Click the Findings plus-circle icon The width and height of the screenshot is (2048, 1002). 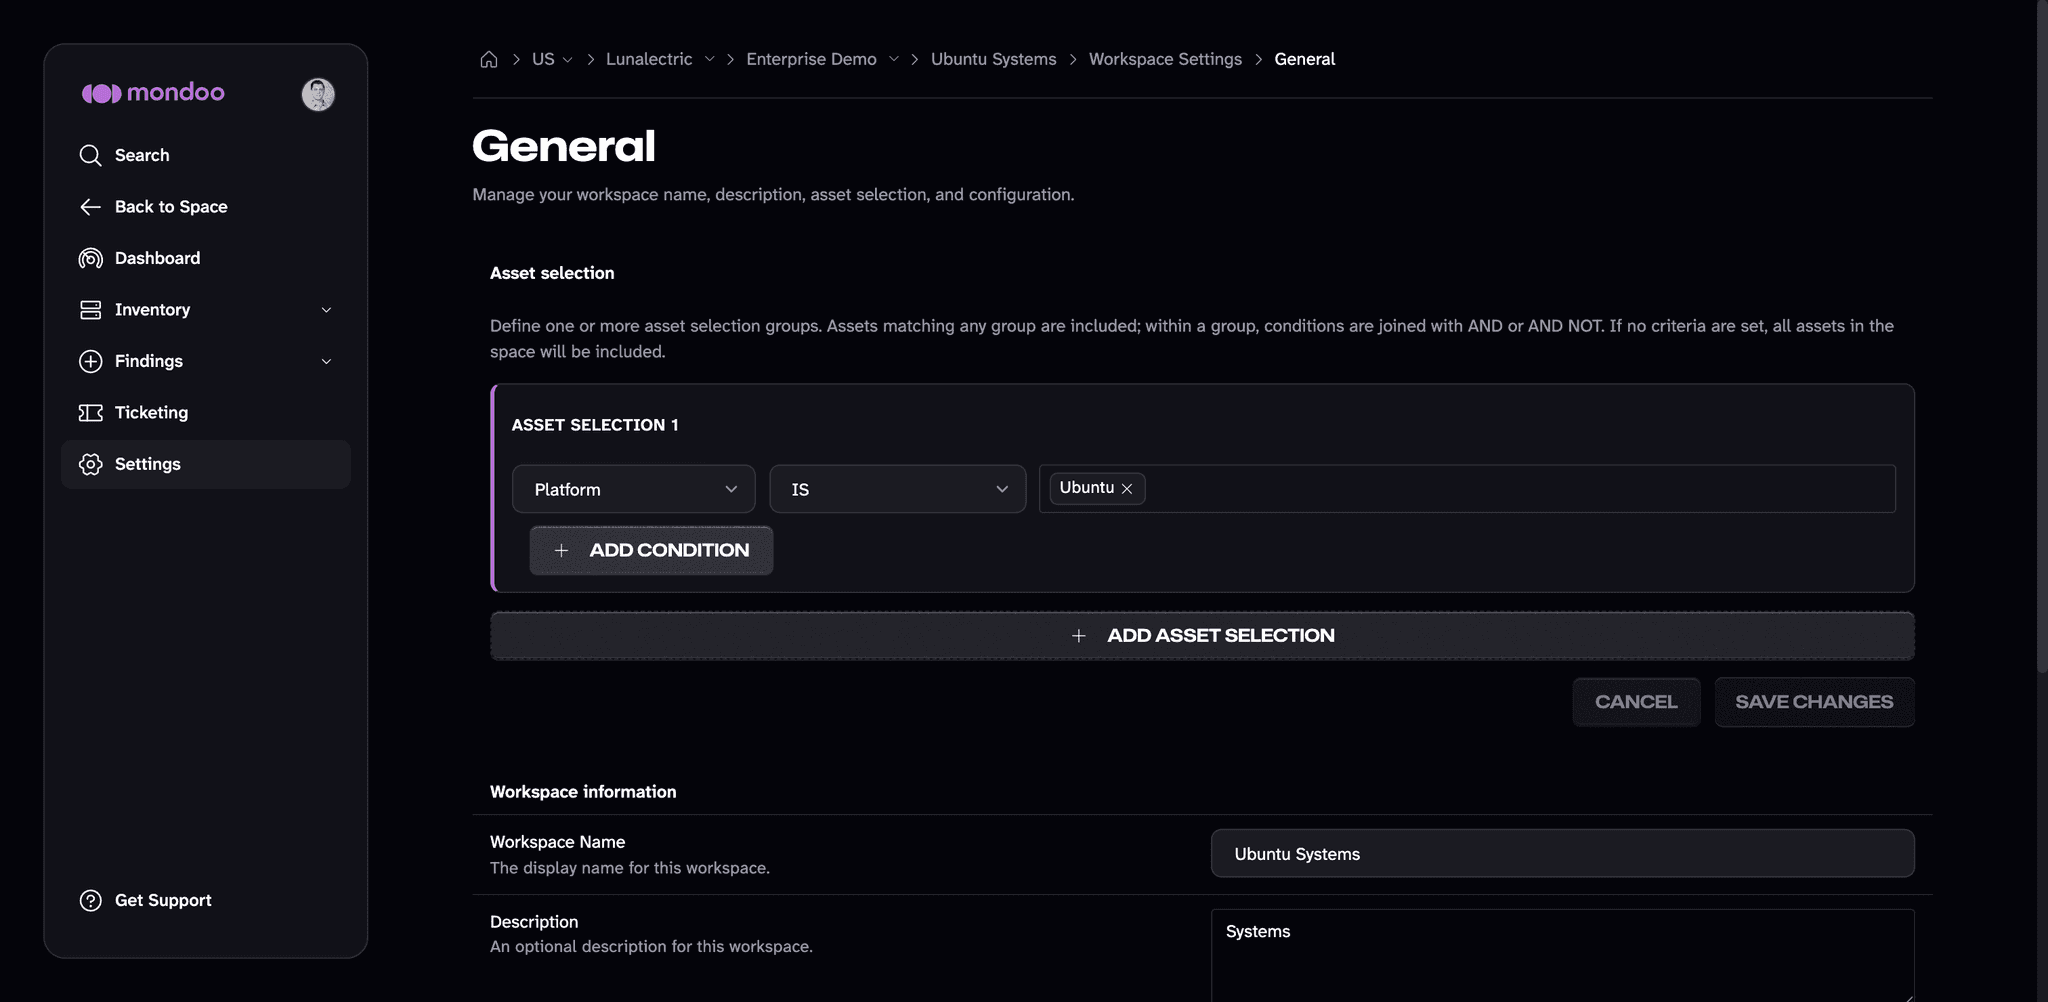(x=90, y=361)
